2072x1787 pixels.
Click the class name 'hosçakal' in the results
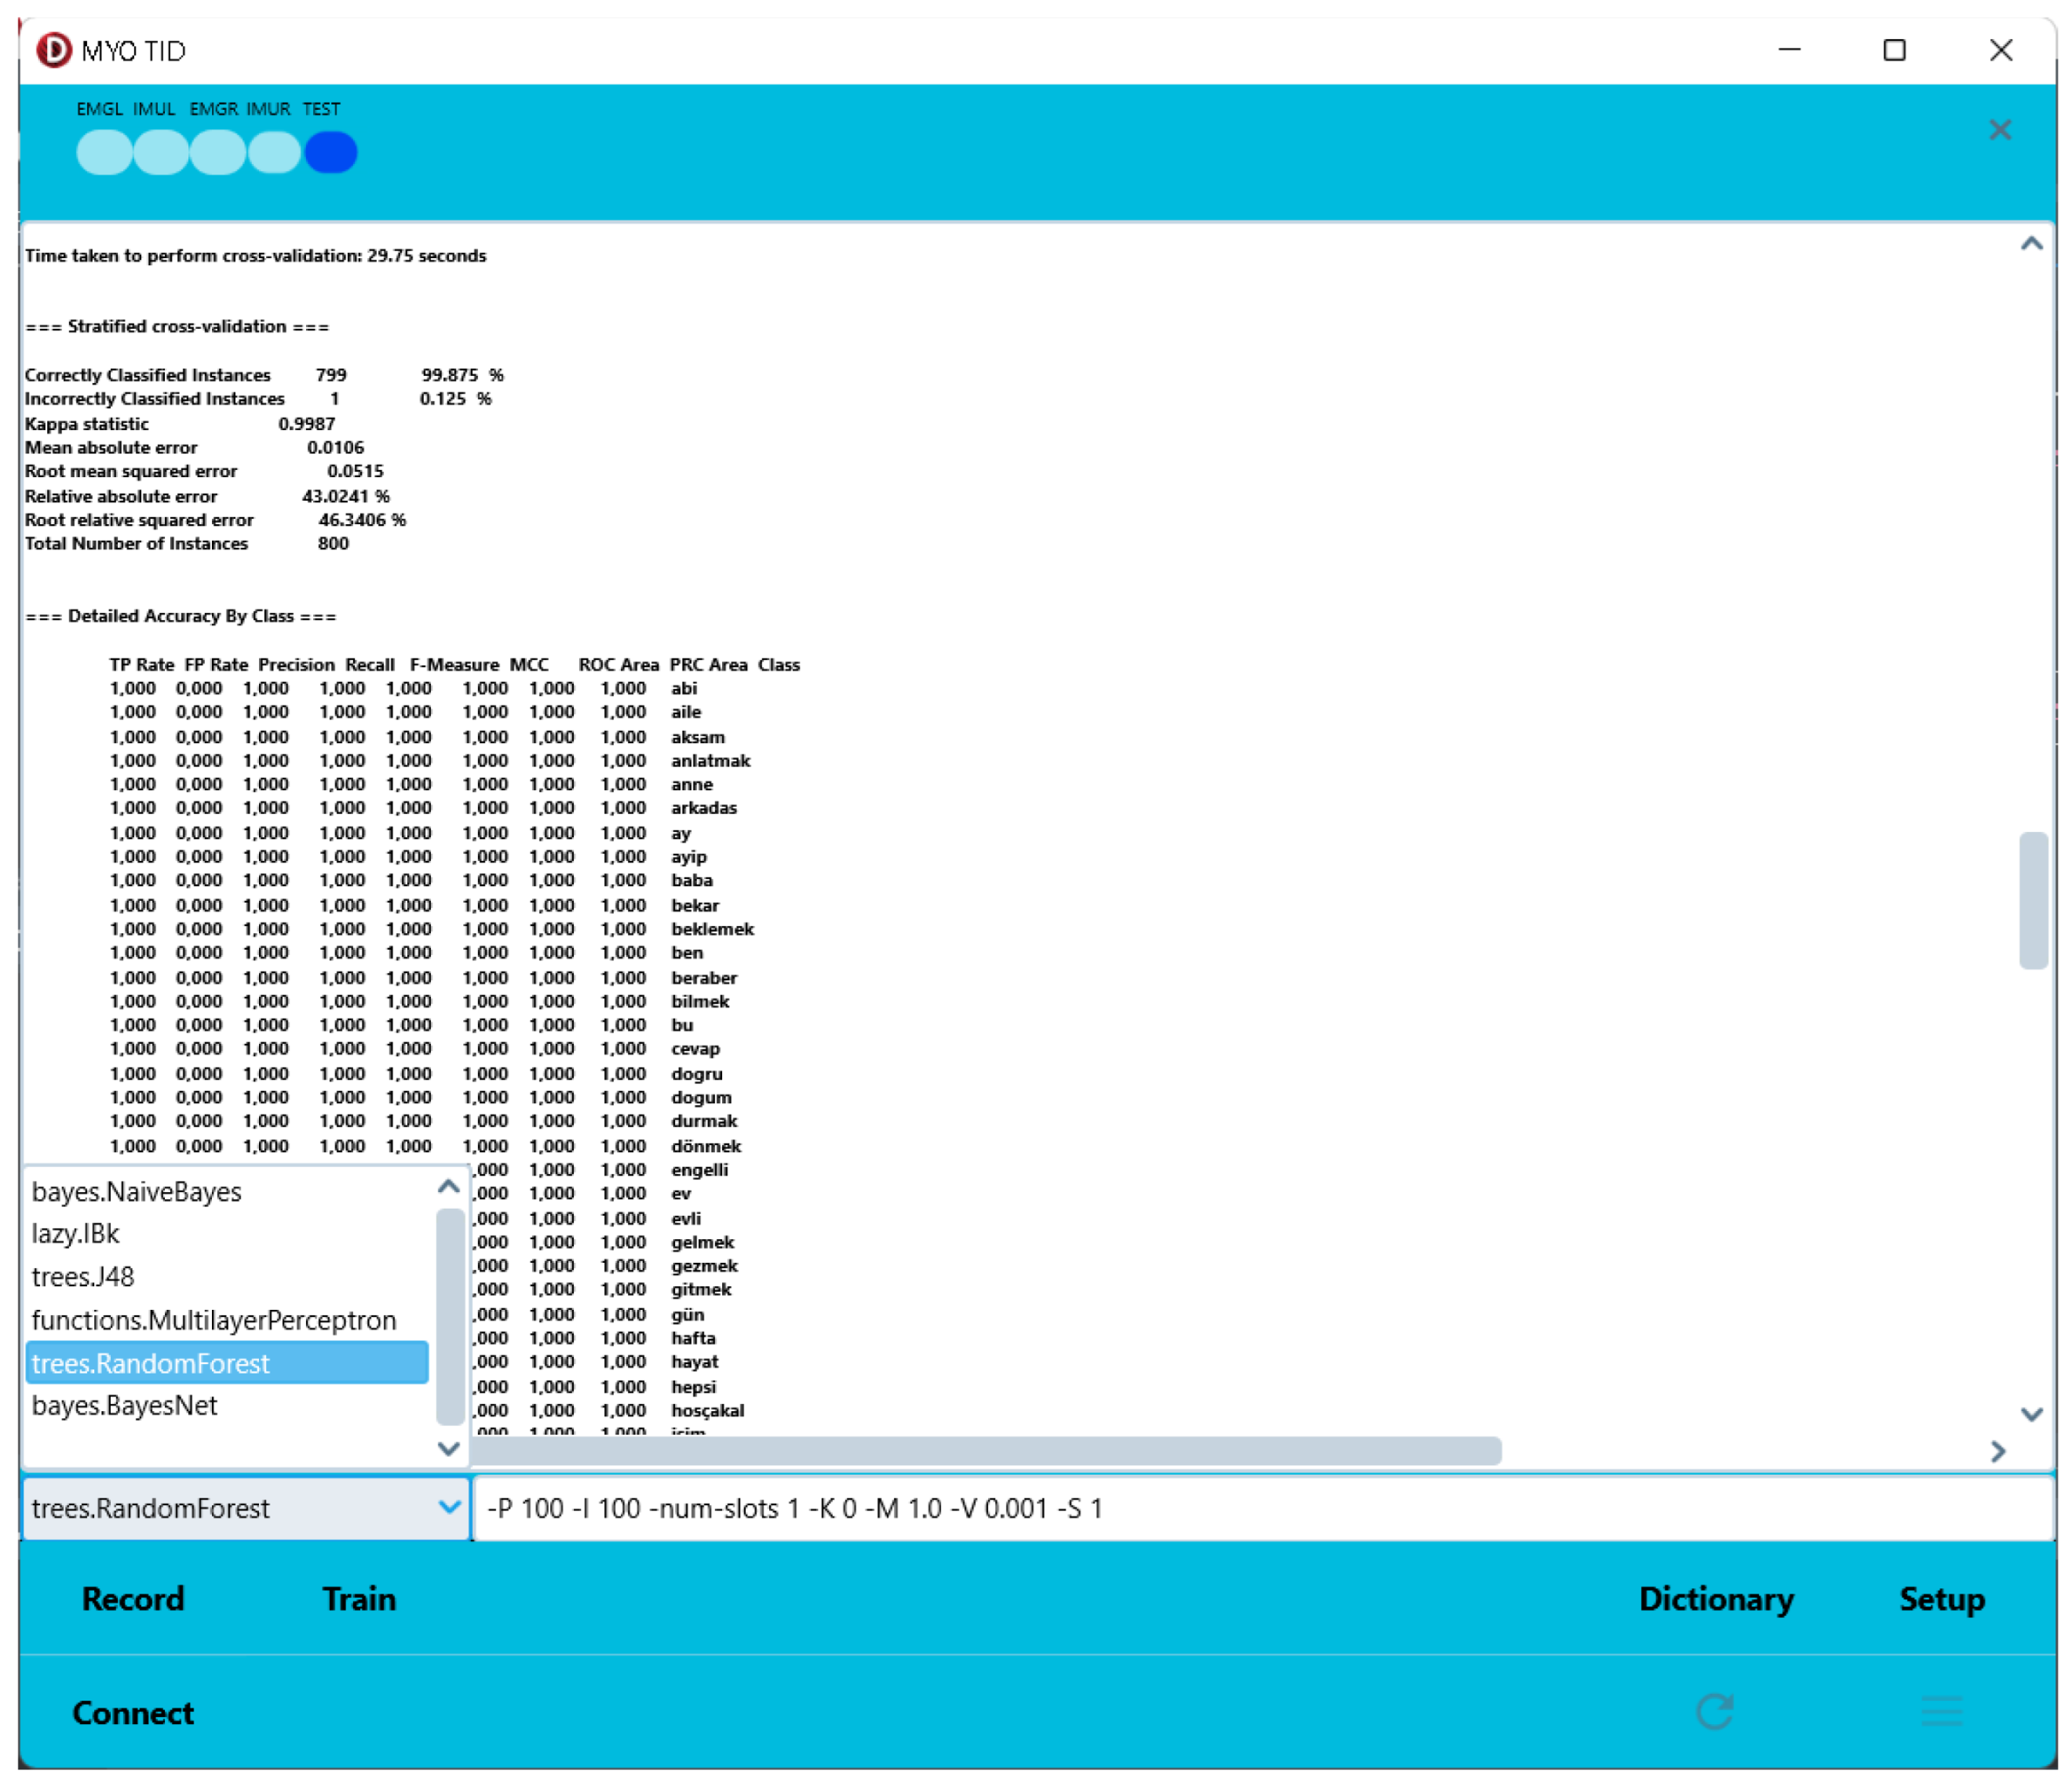pyautogui.click(x=707, y=1411)
